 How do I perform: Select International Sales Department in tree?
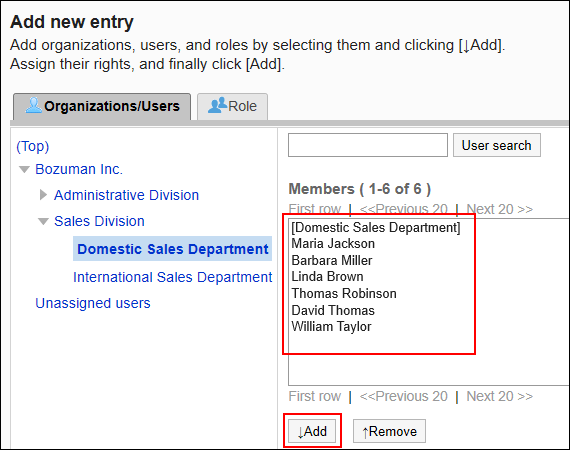click(x=172, y=277)
